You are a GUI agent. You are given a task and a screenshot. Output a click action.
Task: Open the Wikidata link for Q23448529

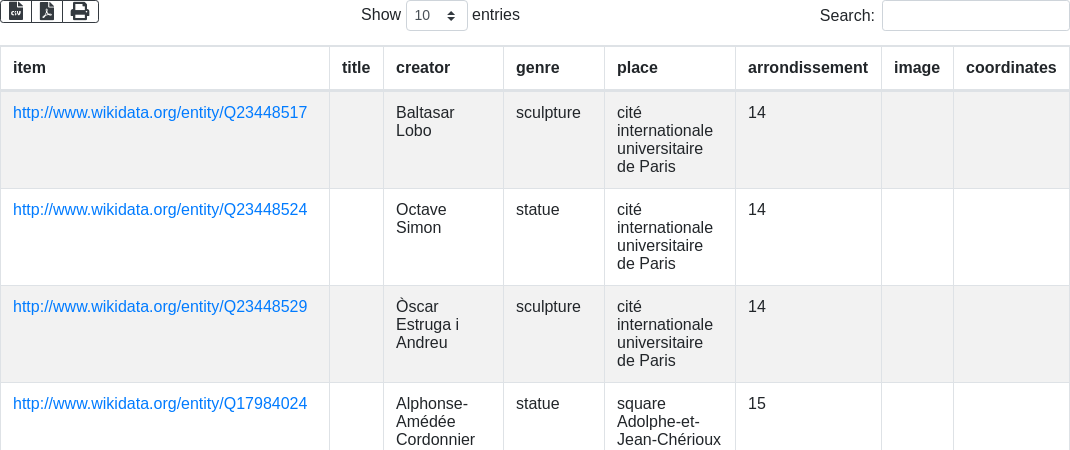tap(160, 307)
